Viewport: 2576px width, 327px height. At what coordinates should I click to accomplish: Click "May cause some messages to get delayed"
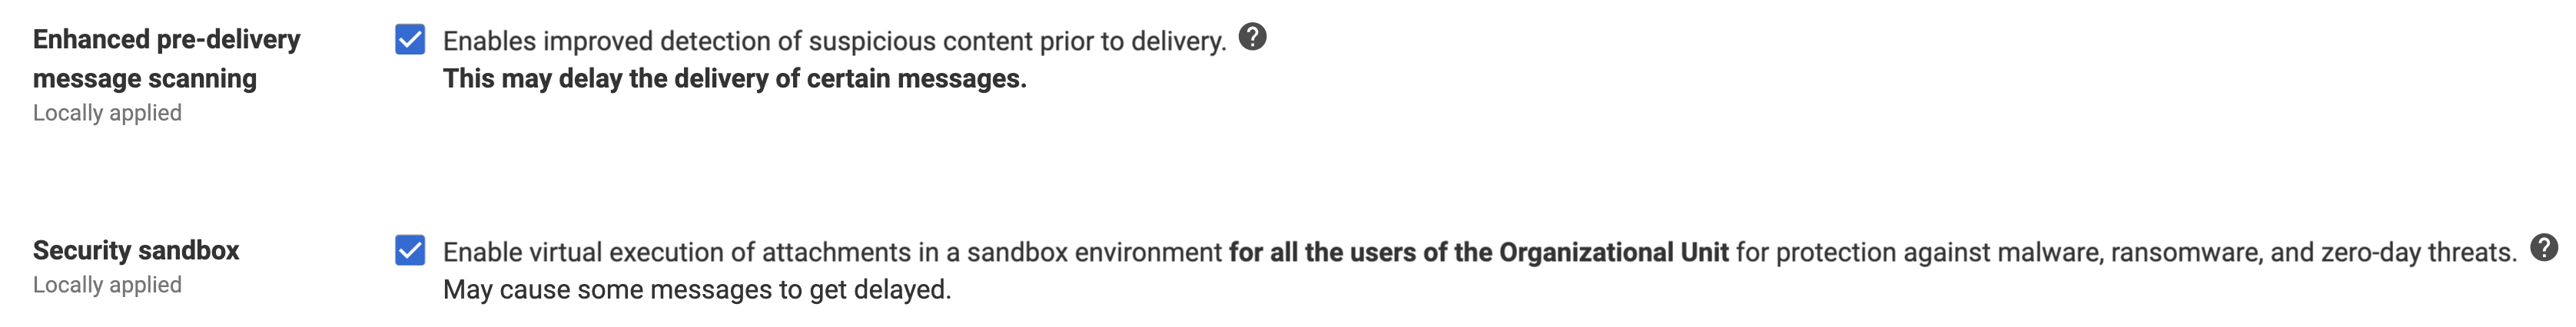(697, 290)
